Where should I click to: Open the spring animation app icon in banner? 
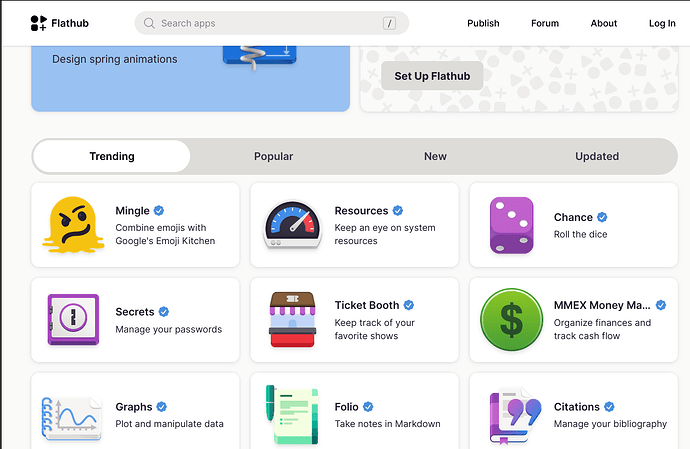(260, 56)
